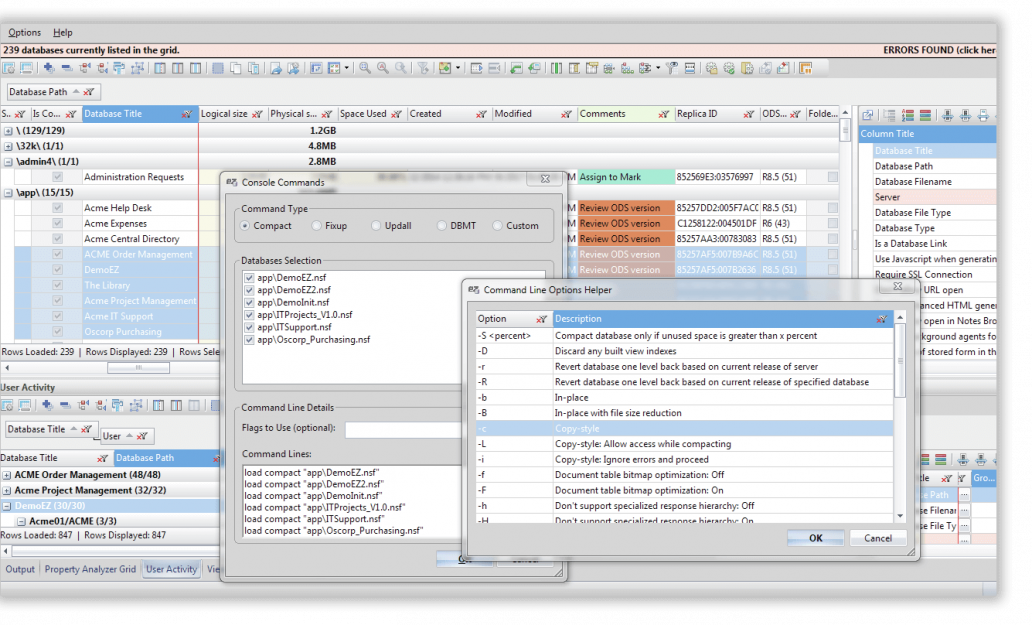Click filter icon on Space Used column header

(396, 114)
